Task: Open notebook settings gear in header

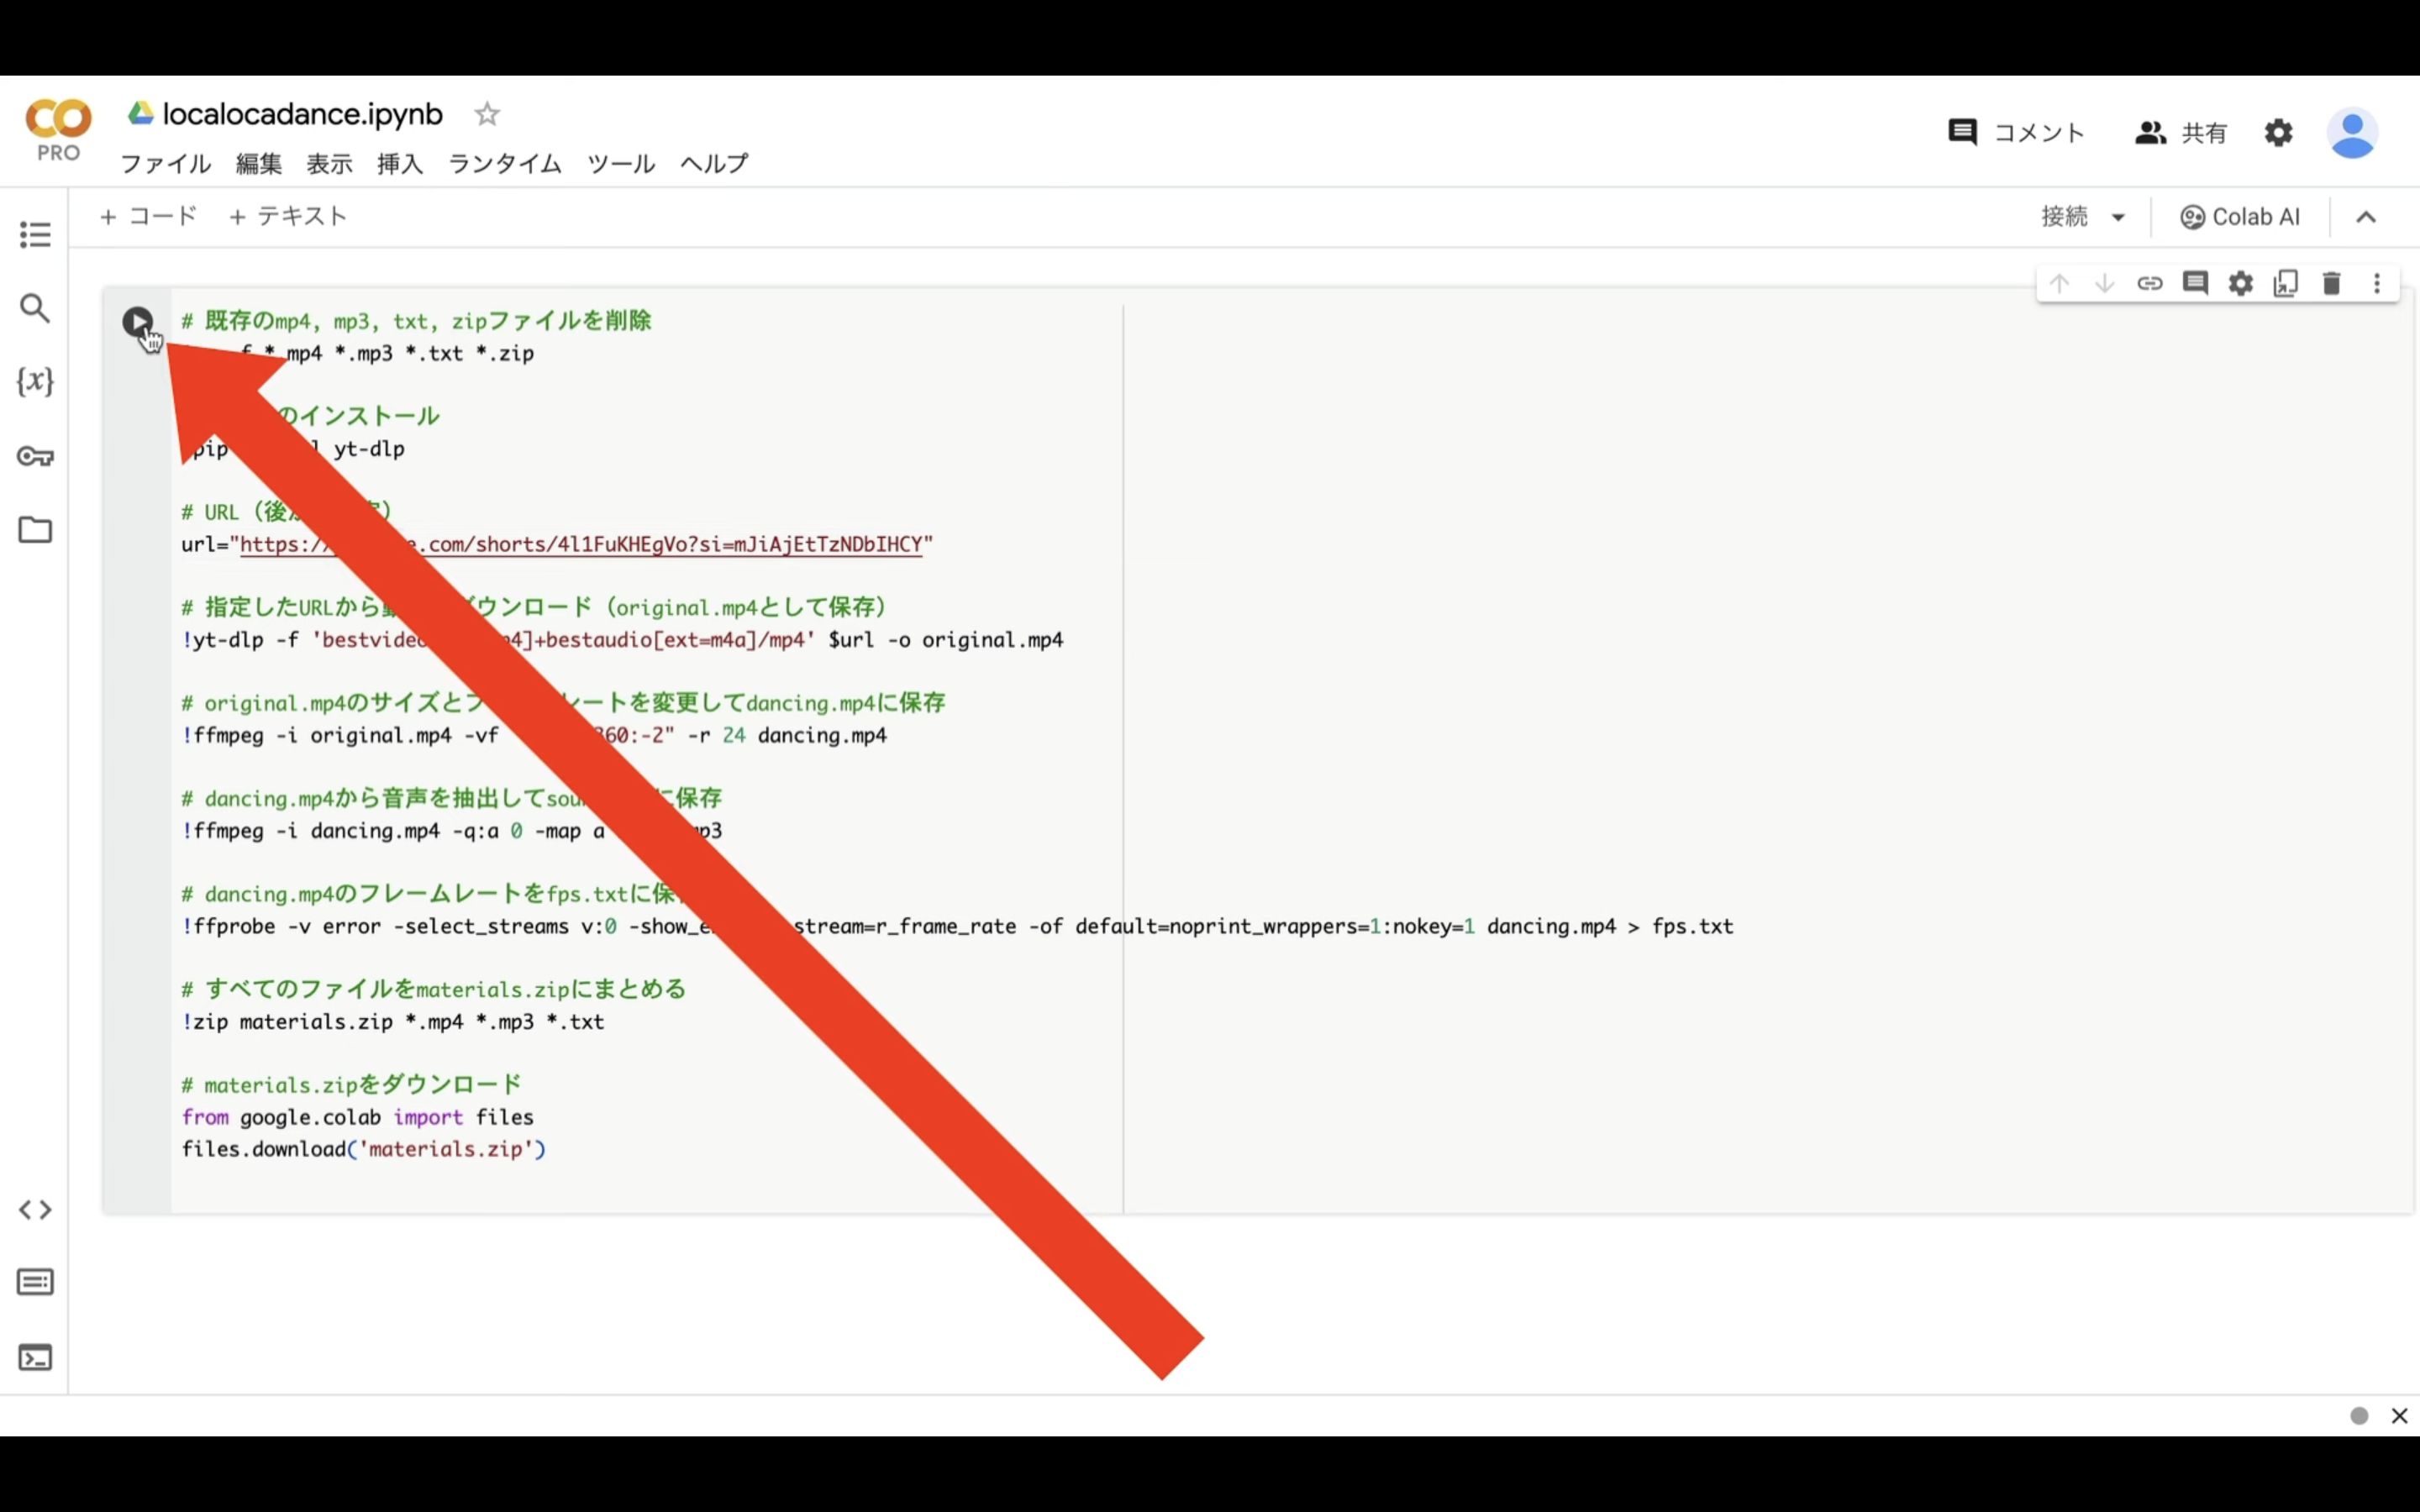Action: (x=2278, y=132)
